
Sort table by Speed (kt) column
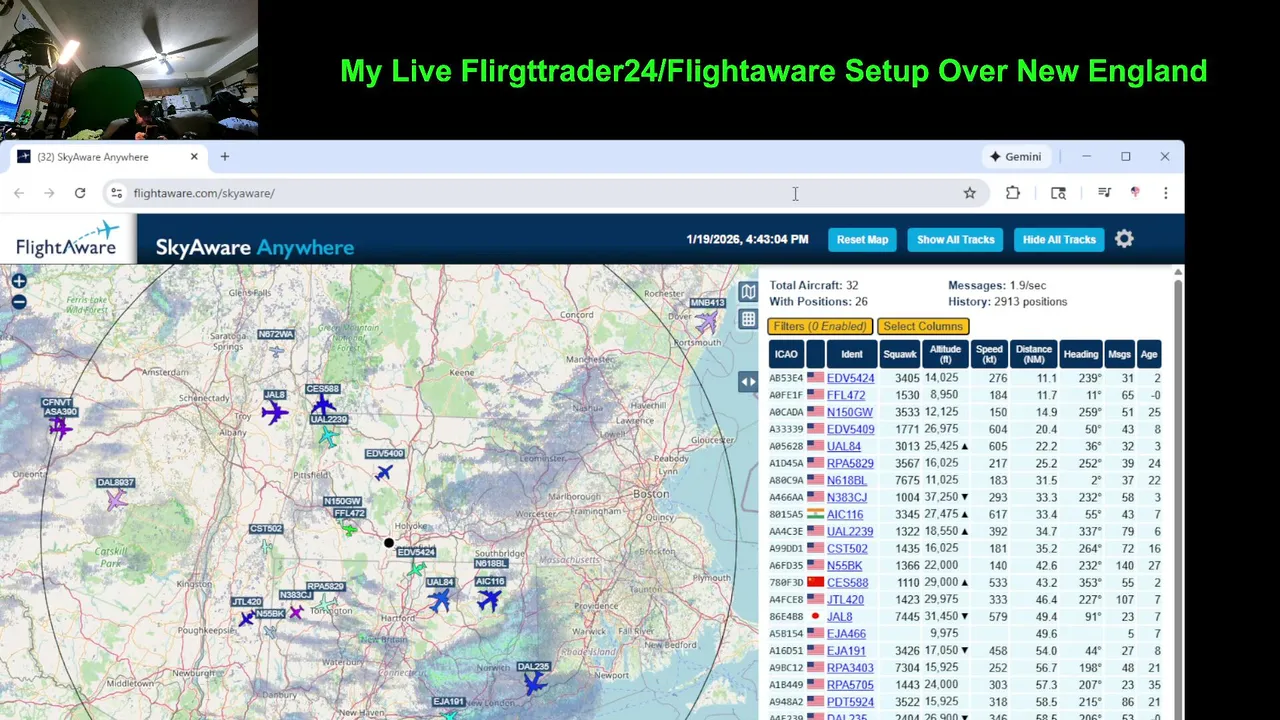pos(989,354)
